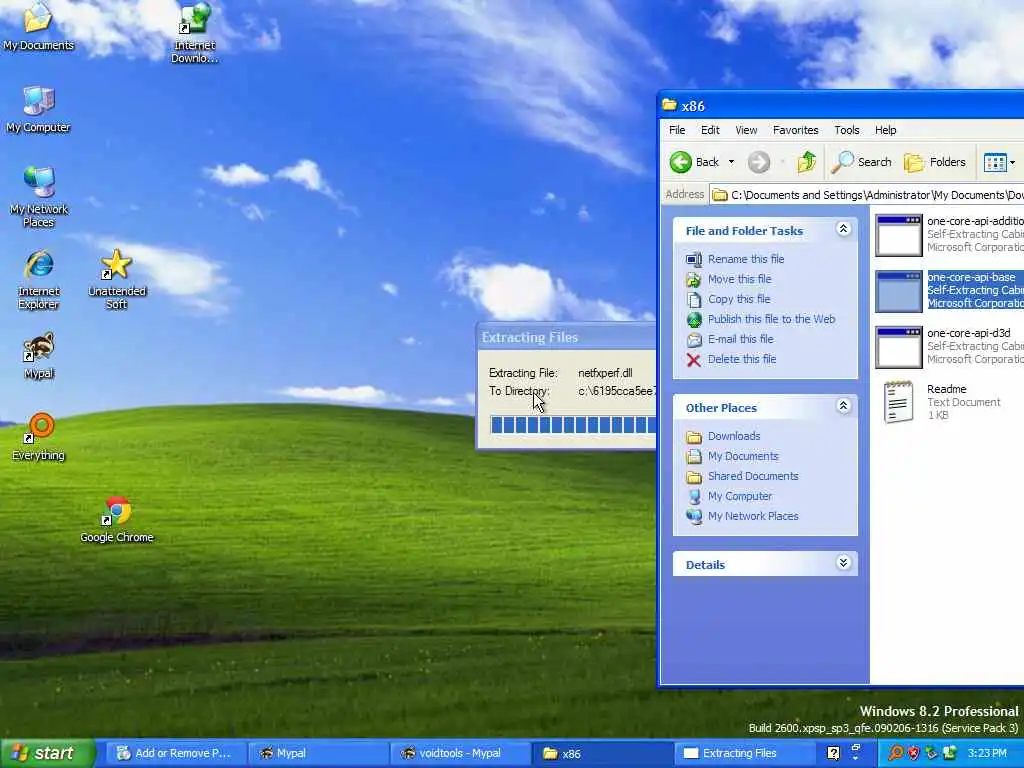Screen dimensions: 1024x768
Task: Click Move this file link
Action: tap(739, 279)
